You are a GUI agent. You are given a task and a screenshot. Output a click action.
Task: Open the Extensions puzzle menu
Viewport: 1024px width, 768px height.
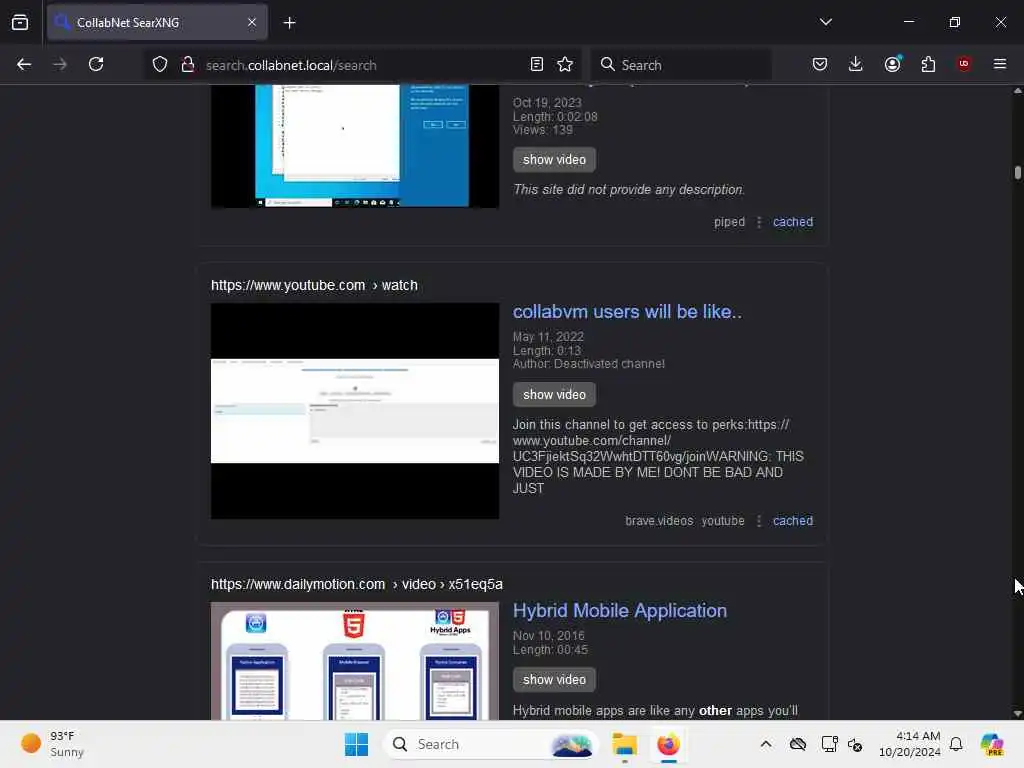click(x=928, y=64)
